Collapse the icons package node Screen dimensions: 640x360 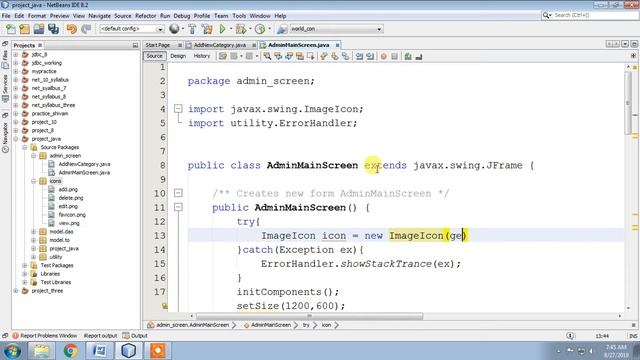point(33,181)
